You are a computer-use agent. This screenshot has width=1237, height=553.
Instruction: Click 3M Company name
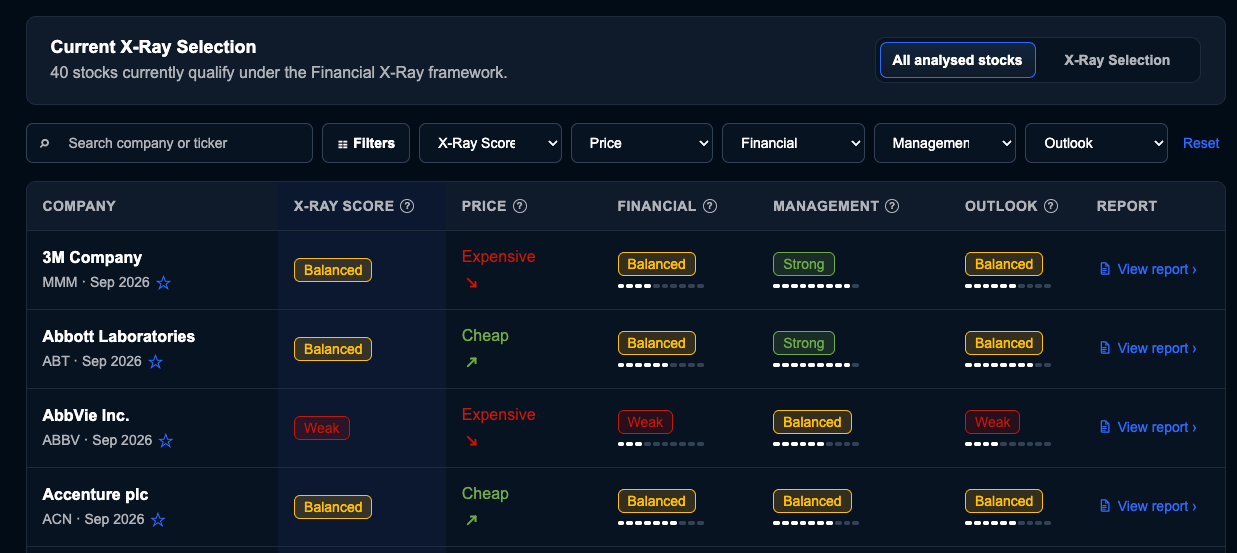[x=92, y=257]
